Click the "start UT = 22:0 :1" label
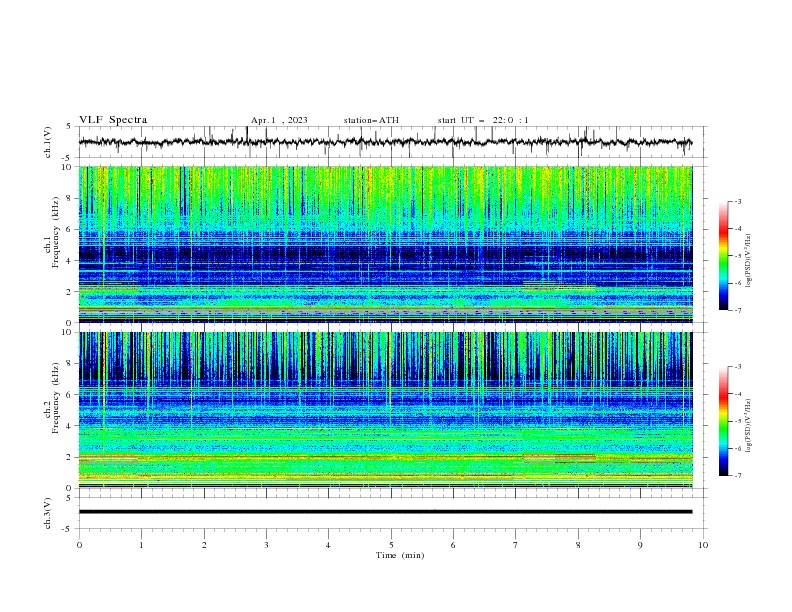This screenshot has height=612, width=792. pyautogui.click(x=483, y=120)
